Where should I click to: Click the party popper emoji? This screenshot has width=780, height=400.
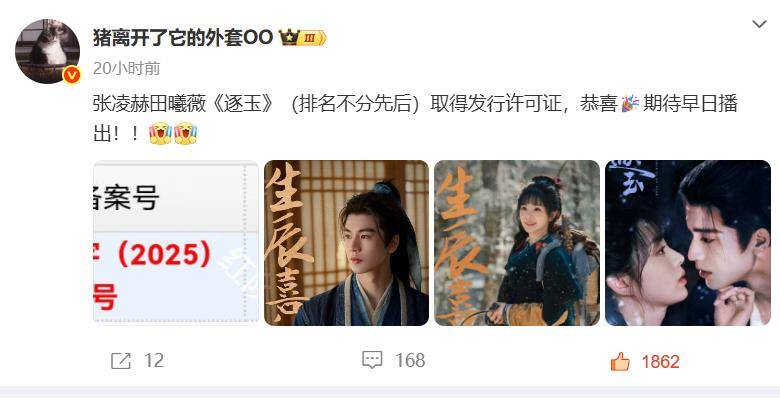tap(630, 104)
